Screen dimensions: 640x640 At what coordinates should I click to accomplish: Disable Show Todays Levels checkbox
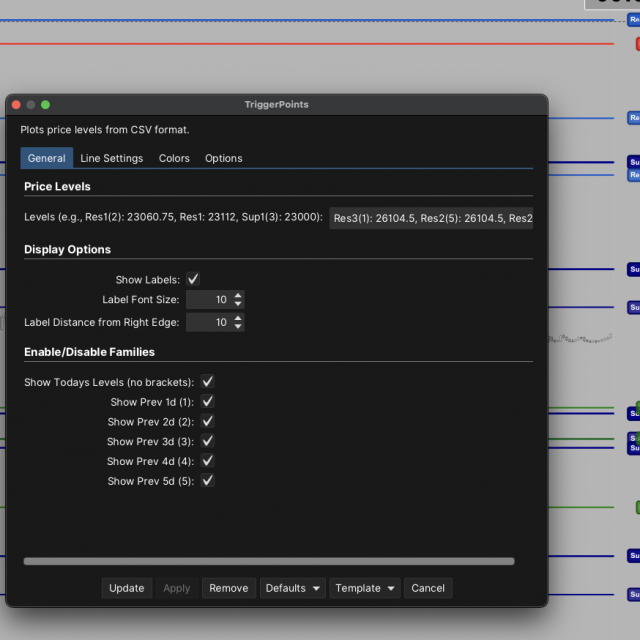coord(208,382)
